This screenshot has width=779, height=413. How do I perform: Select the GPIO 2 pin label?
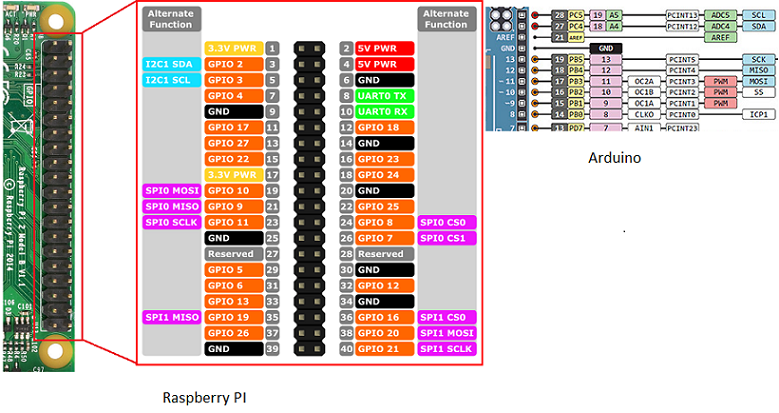coord(234,64)
